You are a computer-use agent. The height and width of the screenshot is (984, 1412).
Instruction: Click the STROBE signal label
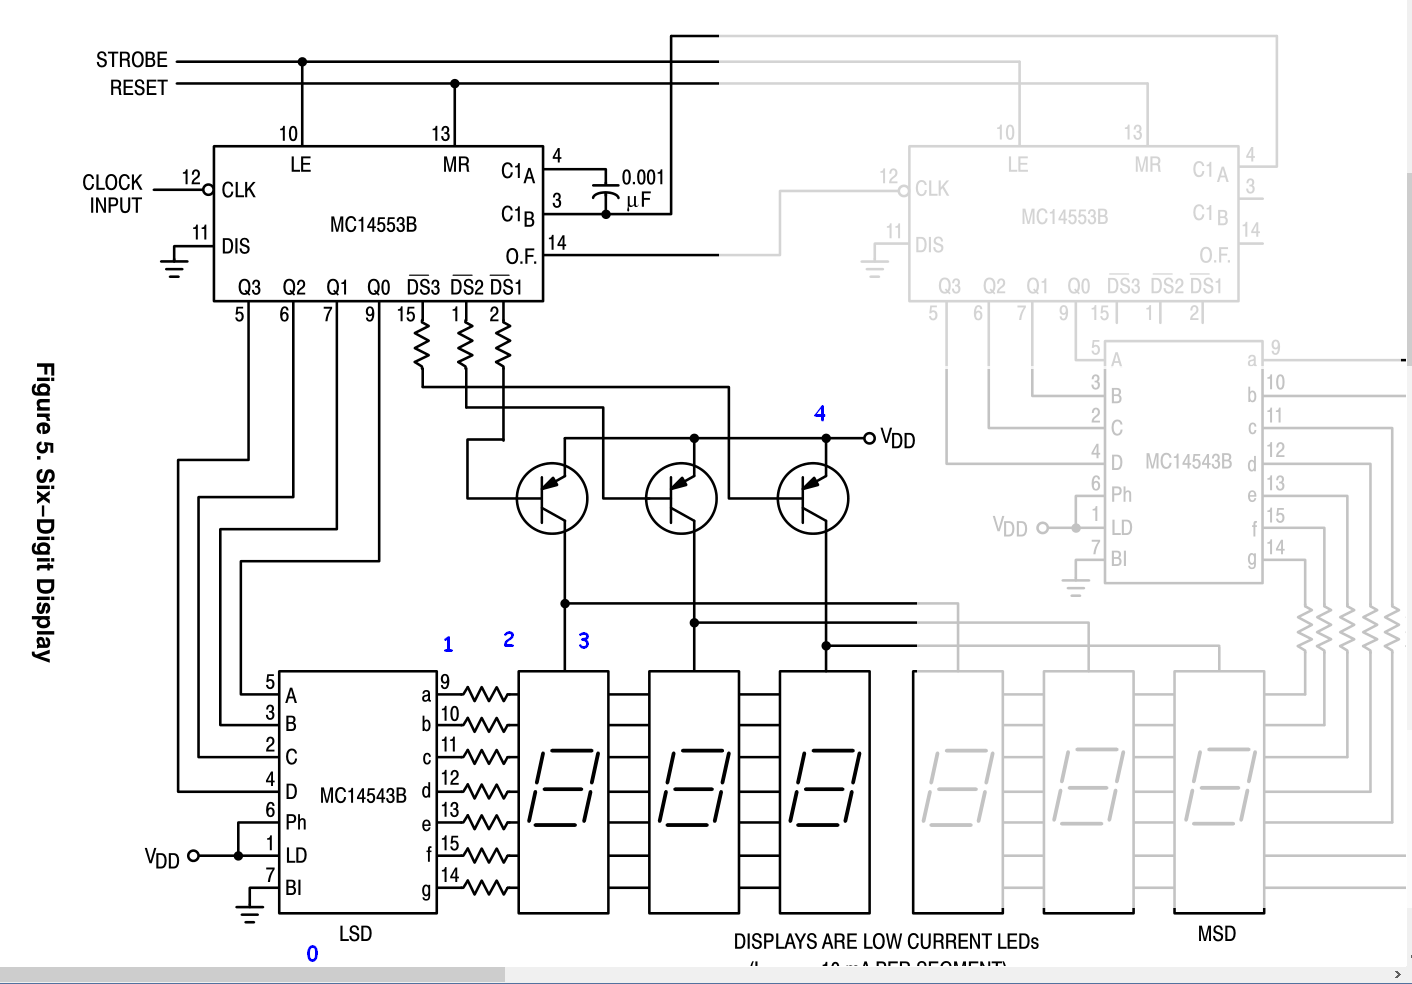pyautogui.click(x=132, y=60)
